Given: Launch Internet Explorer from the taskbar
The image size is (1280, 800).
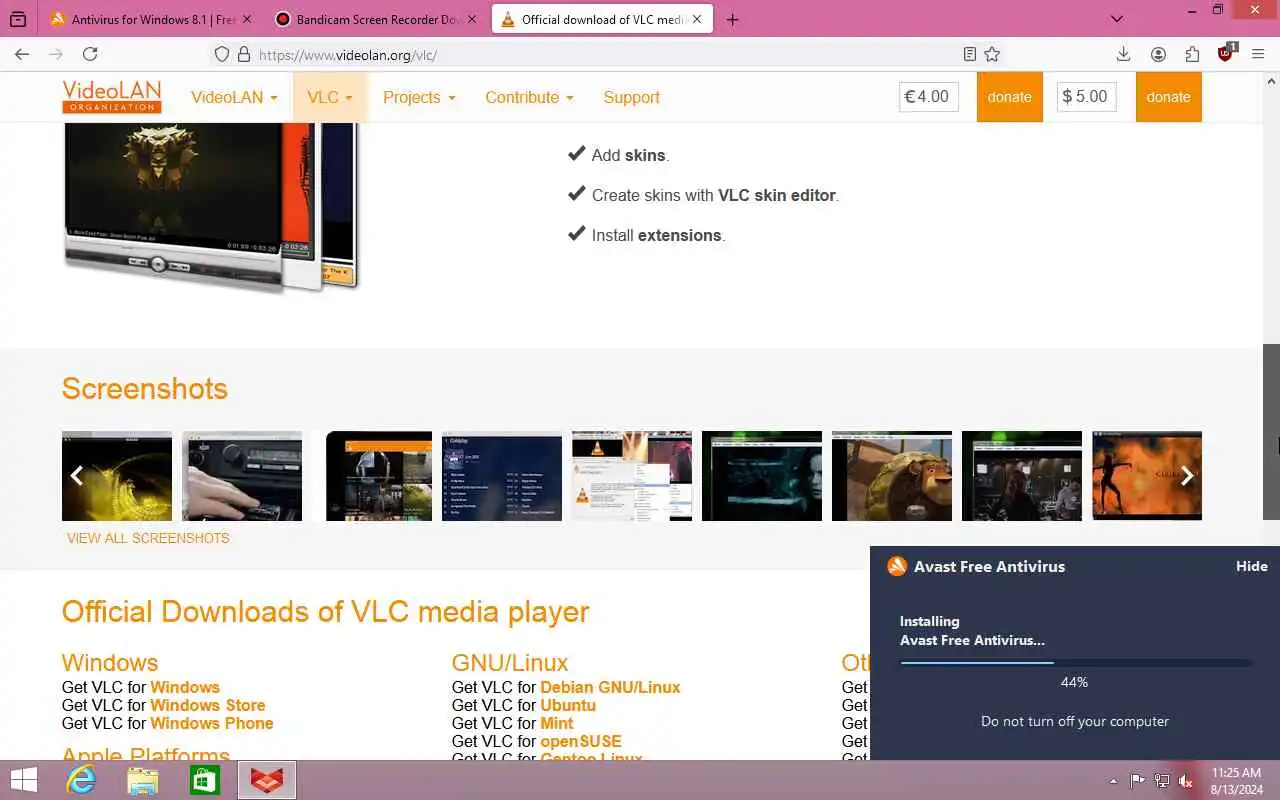Looking at the screenshot, I should tap(81, 780).
